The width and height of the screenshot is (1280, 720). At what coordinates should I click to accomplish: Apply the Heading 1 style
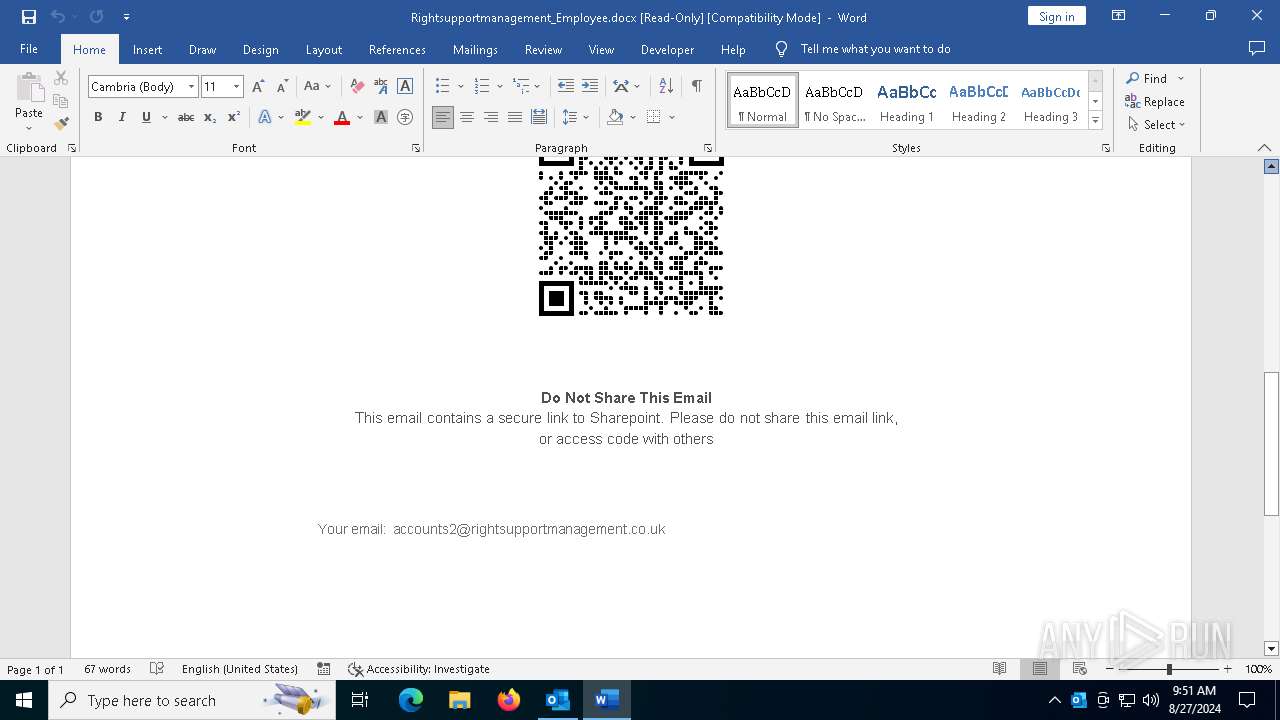pyautogui.click(x=907, y=101)
